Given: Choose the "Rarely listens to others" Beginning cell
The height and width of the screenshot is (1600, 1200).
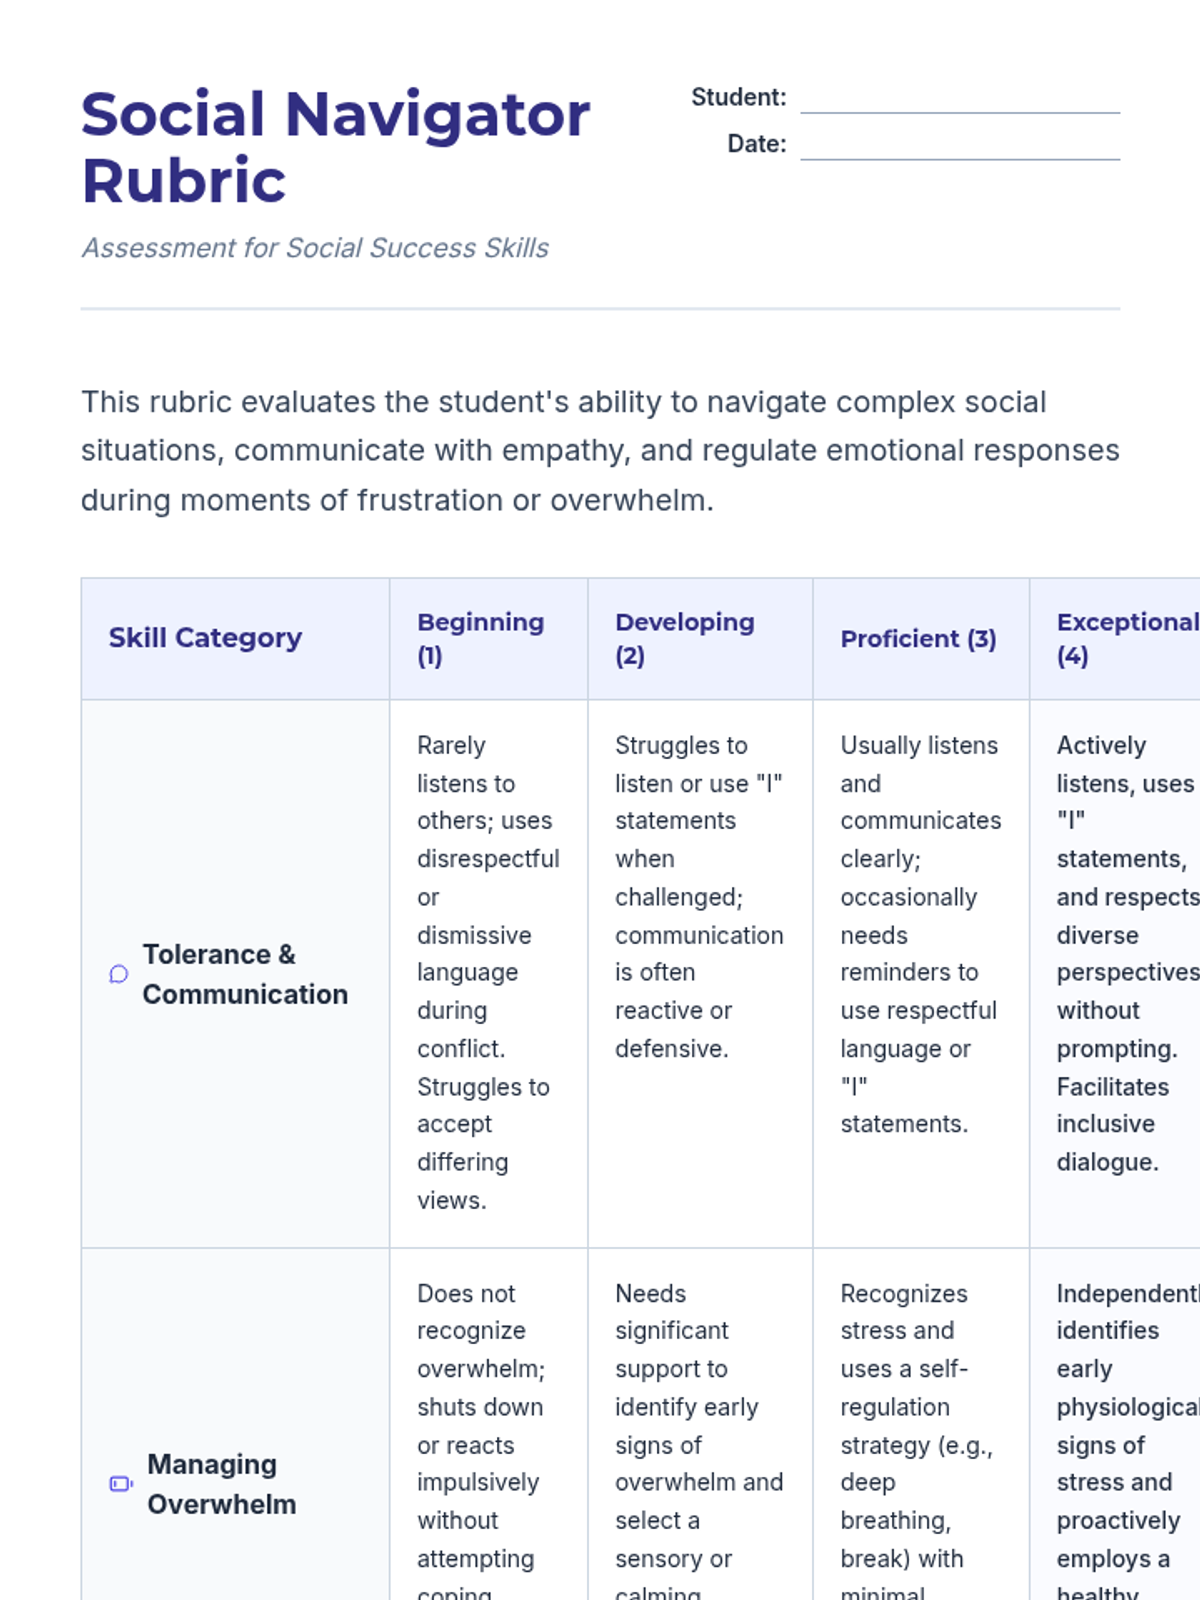Looking at the screenshot, I should [x=487, y=972].
